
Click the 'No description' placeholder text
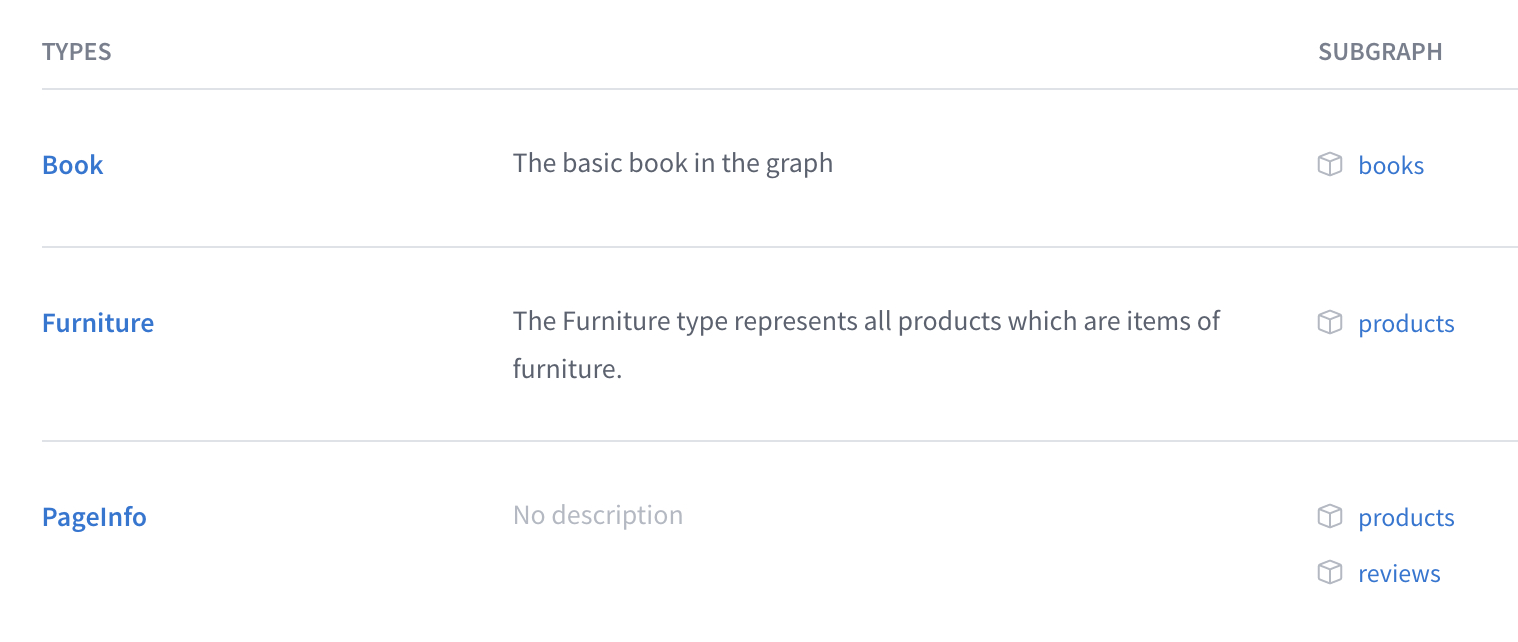tap(597, 515)
